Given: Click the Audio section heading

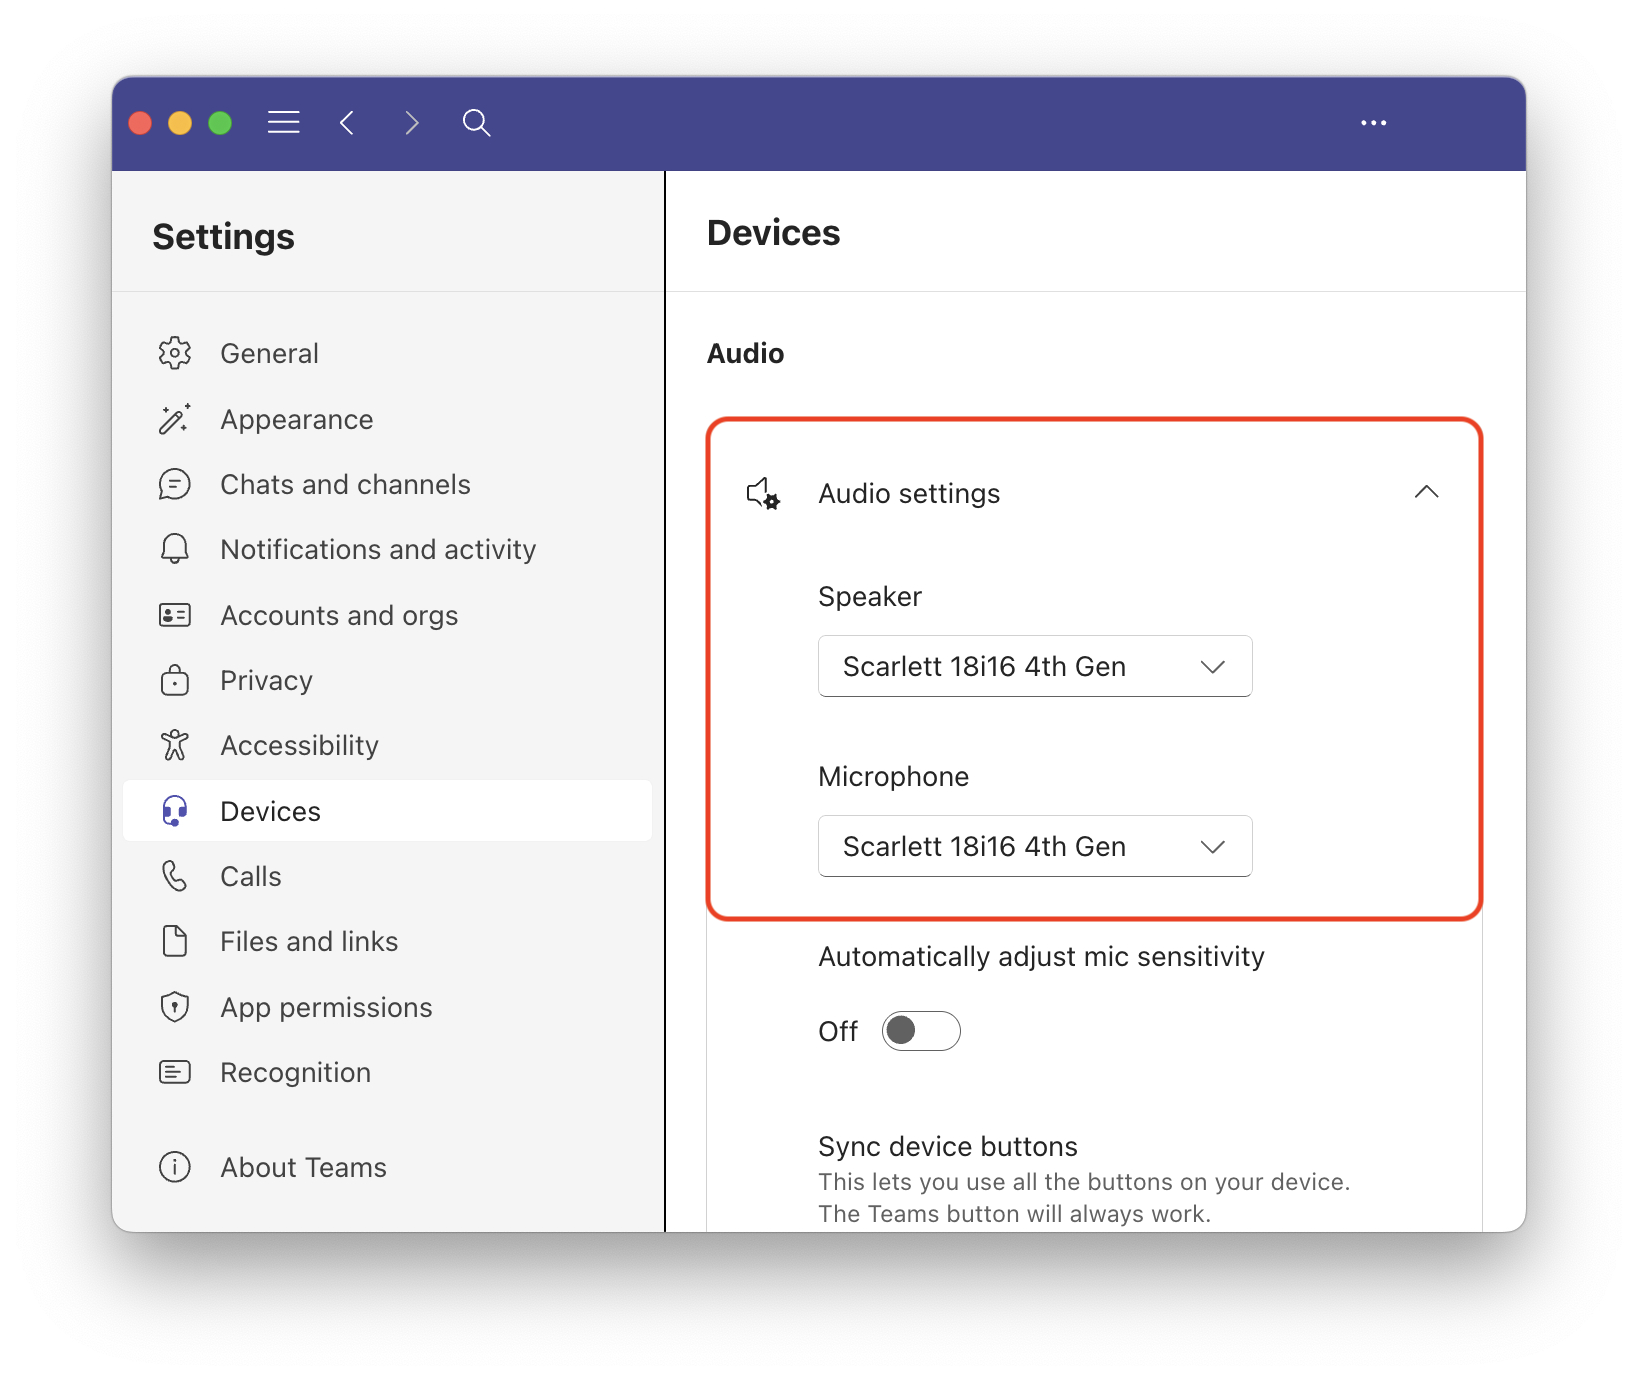Looking at the screenshot, I should point(745,353).
